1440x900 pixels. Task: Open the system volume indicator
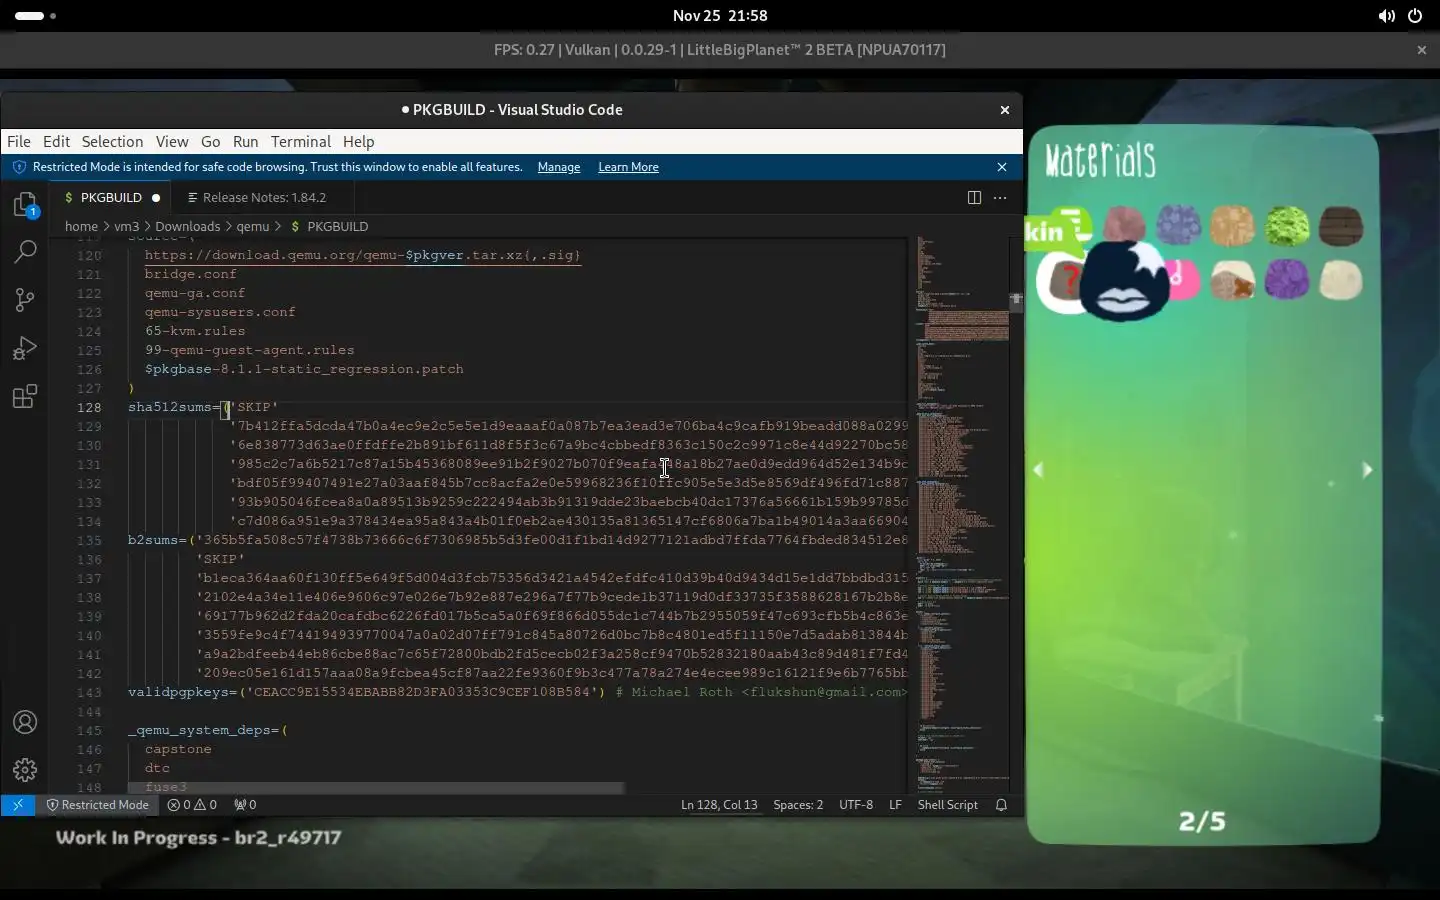click(1386, 16)
